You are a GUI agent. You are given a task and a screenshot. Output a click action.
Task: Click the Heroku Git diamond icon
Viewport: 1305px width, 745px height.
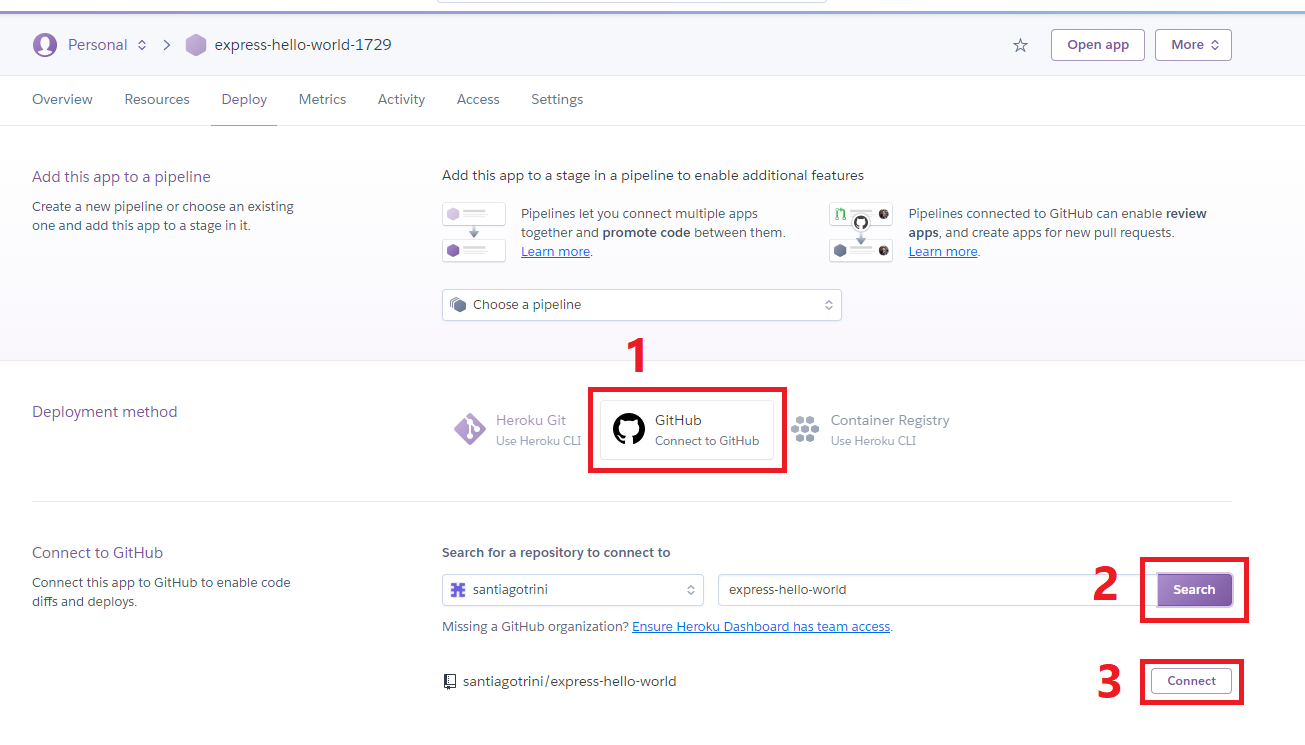click(x=470, y=430)
